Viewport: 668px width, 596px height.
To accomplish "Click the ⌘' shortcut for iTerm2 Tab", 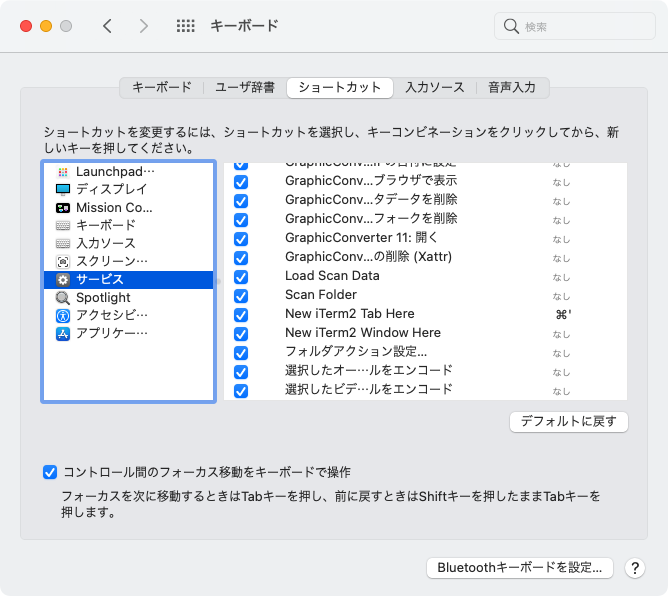I will click(563, 315).
